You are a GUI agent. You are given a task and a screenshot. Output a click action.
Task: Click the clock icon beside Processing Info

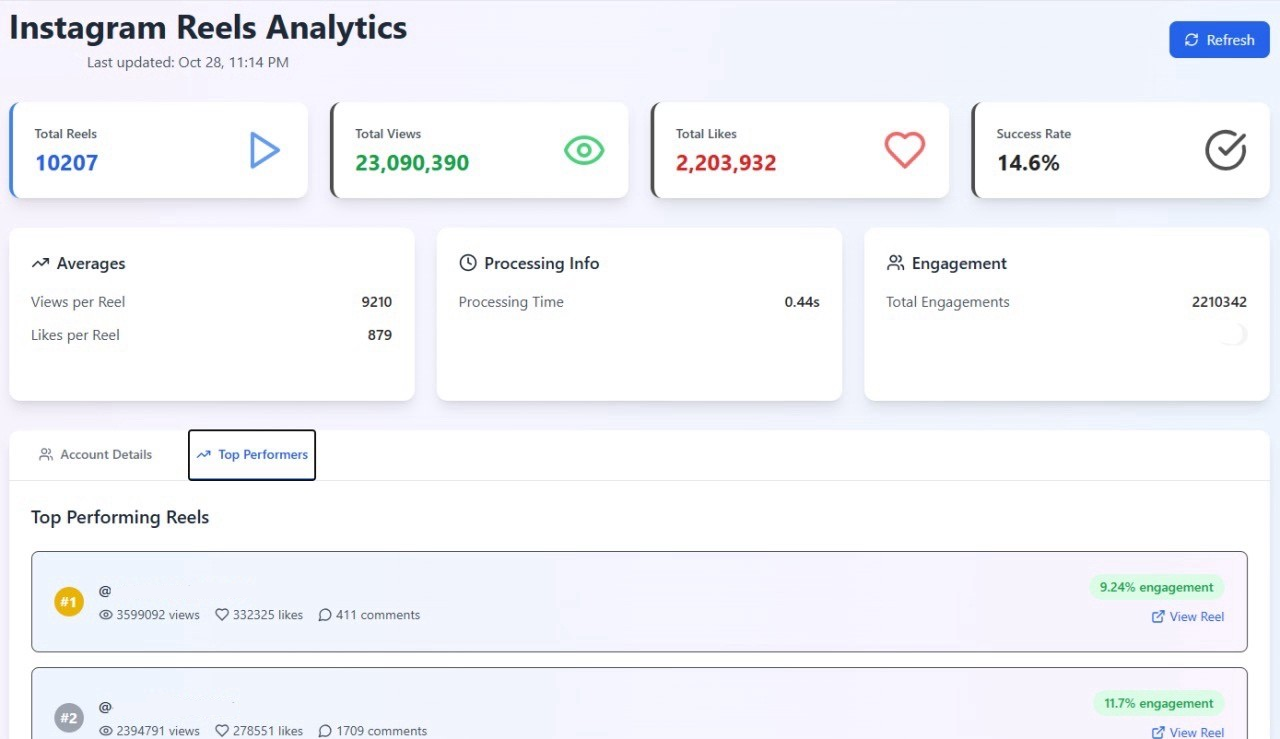coord(467,263)
